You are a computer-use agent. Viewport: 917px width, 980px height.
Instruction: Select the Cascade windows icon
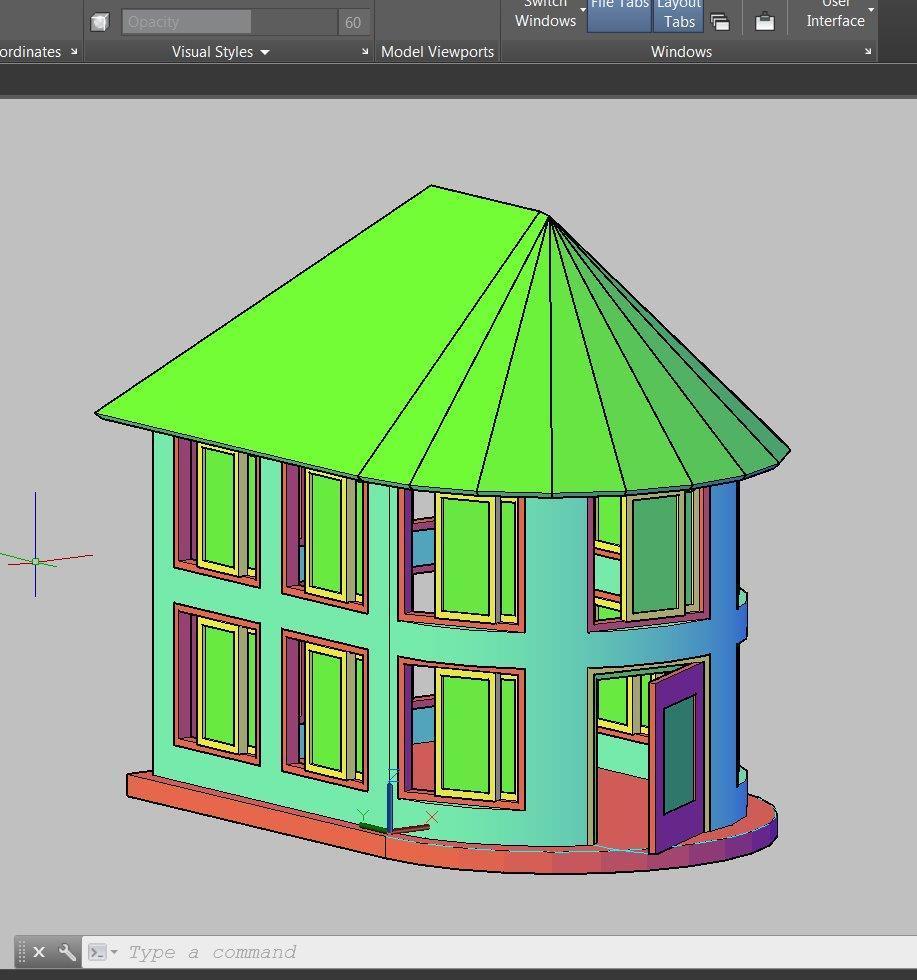pos(721,21)
